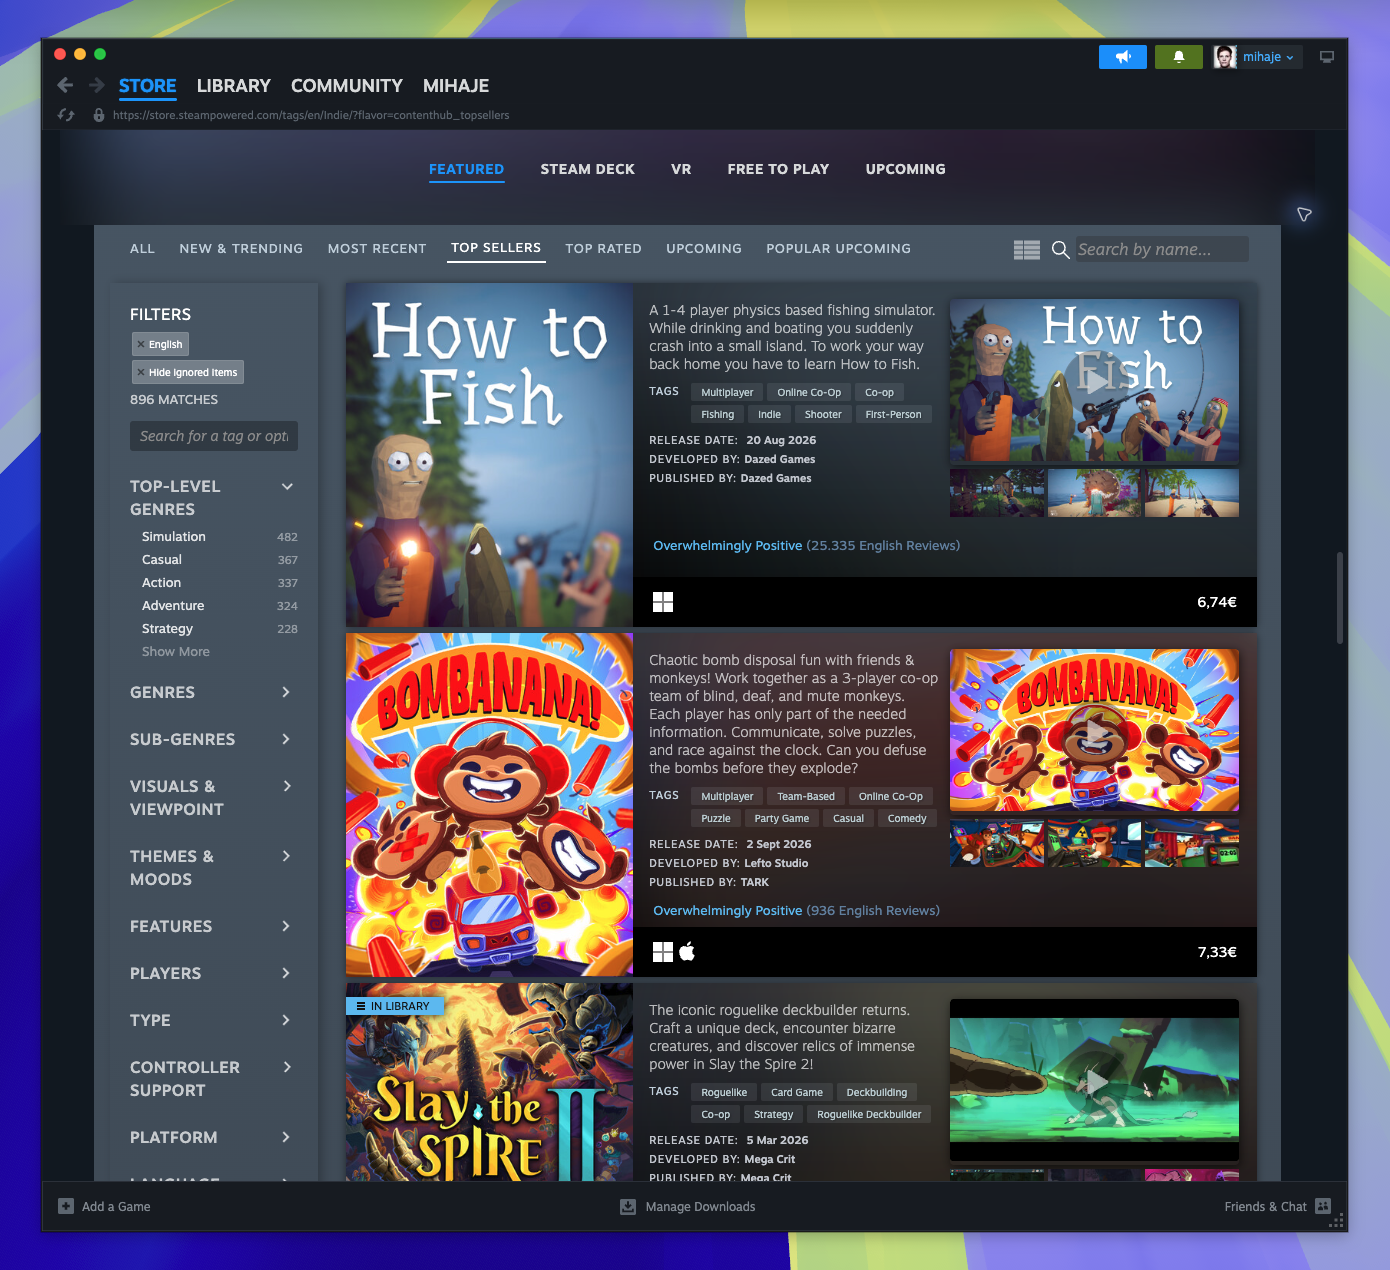
Task: Switch to the New & Trending tab
Action: pos(241,248)
